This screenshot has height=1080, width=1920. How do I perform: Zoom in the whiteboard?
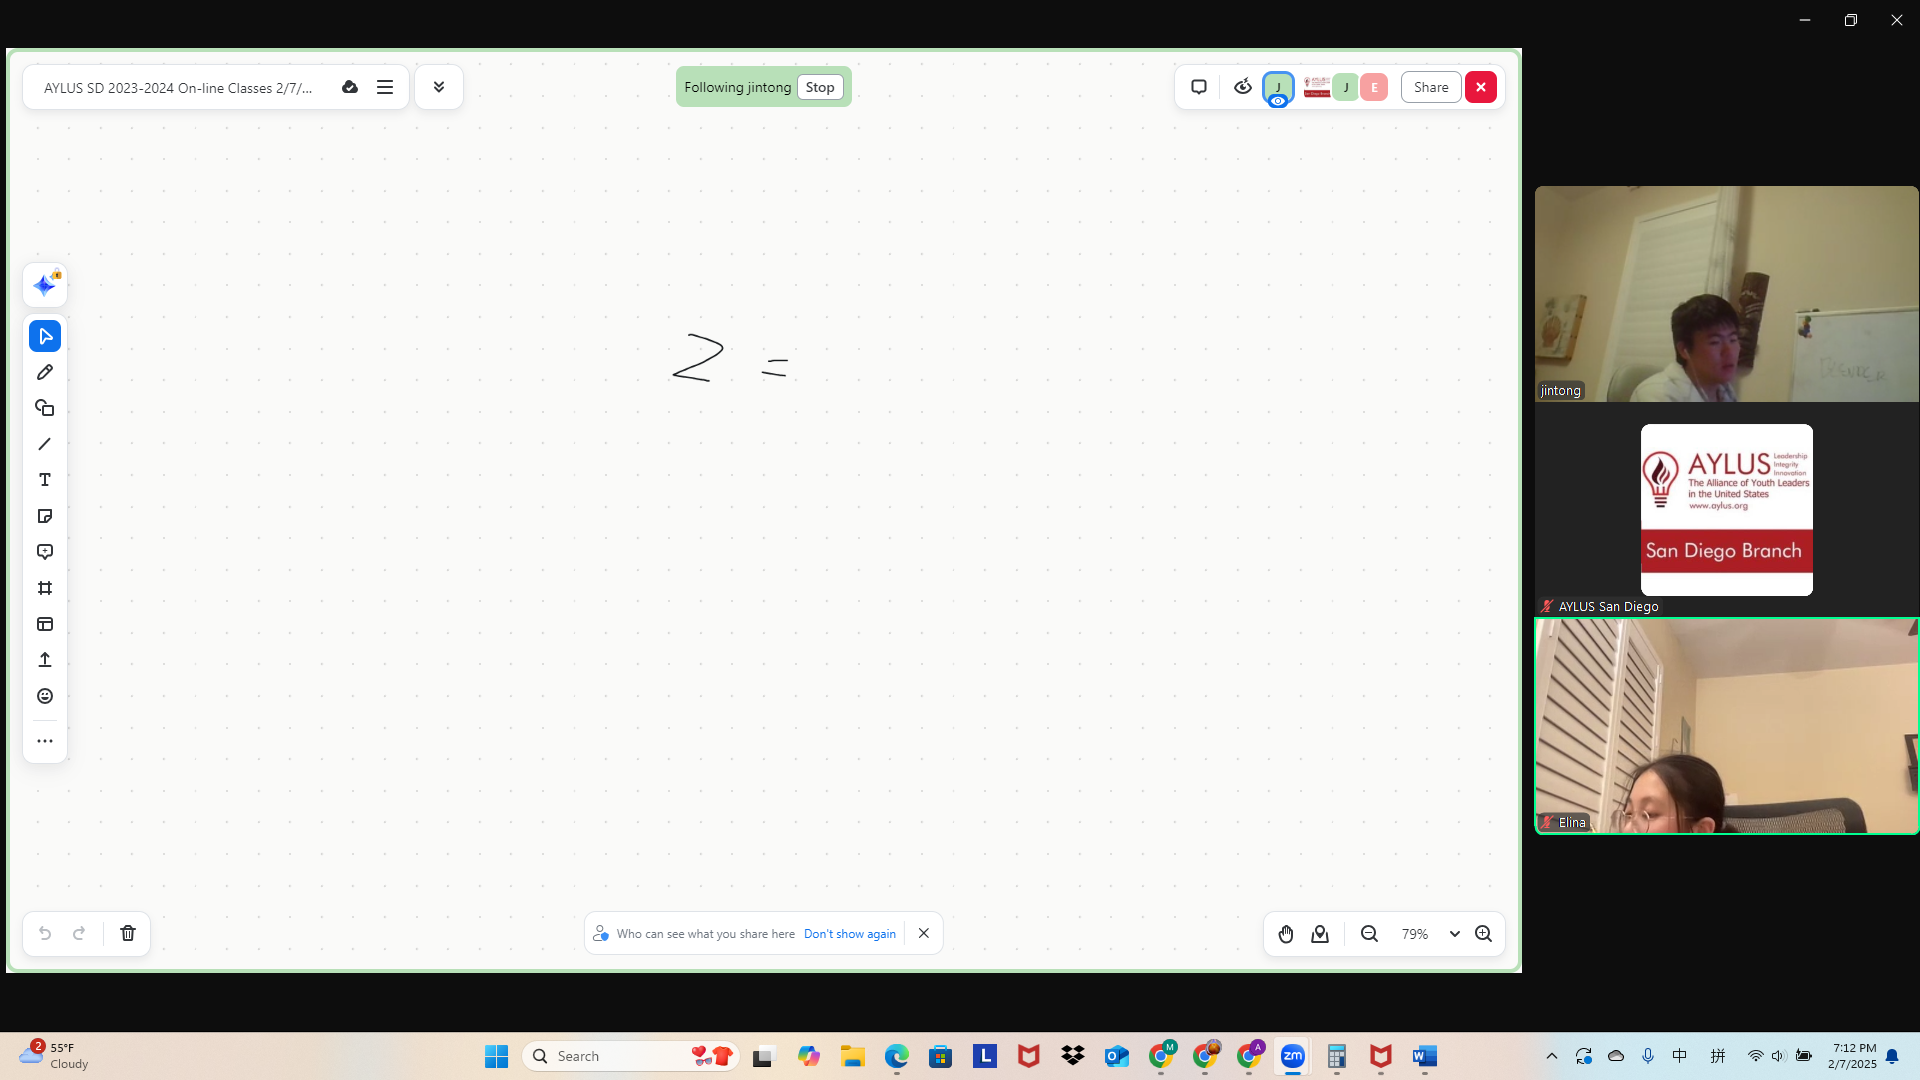point(1484,934)
